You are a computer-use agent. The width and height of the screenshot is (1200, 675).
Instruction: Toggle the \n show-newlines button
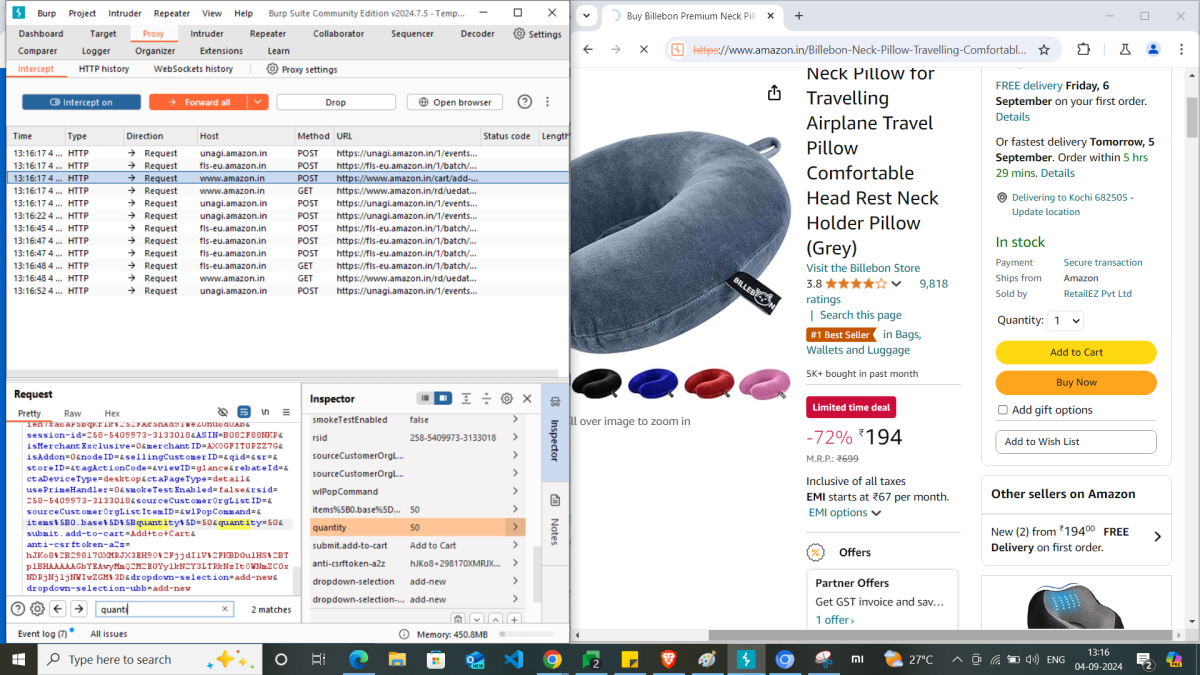265,412
